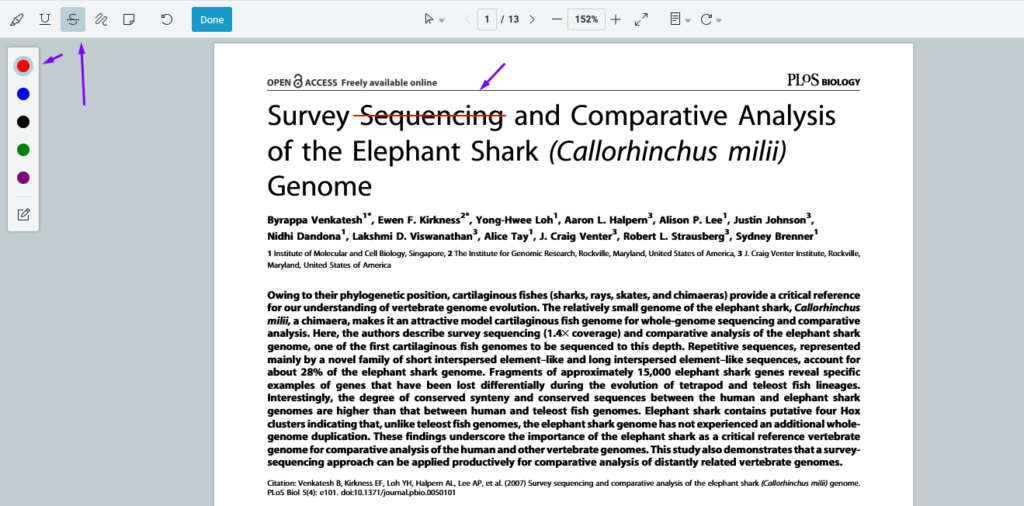The width and height of the screenshot is (1024, 506).
Task: Open the rotate view dropdown
Action: 711,19
